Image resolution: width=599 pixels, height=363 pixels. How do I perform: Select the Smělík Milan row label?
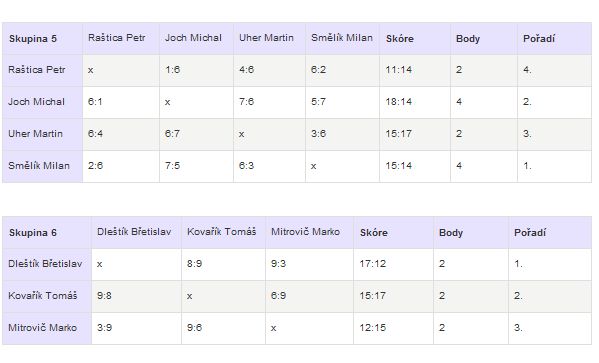tap(42, 166)
